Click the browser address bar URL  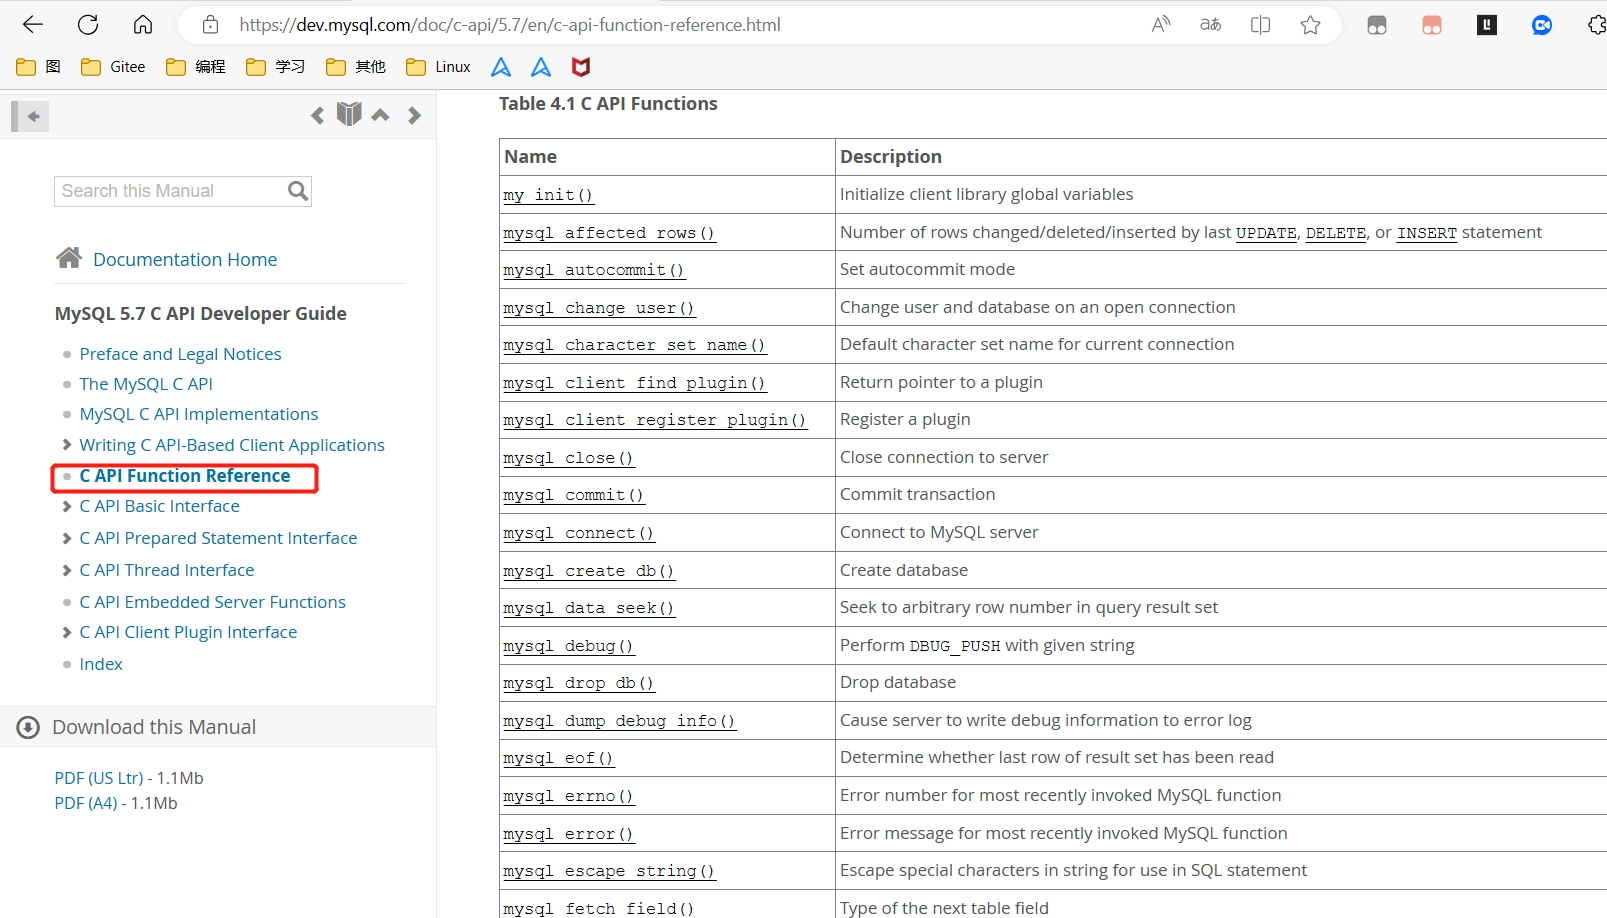click(x=510, y=25)
